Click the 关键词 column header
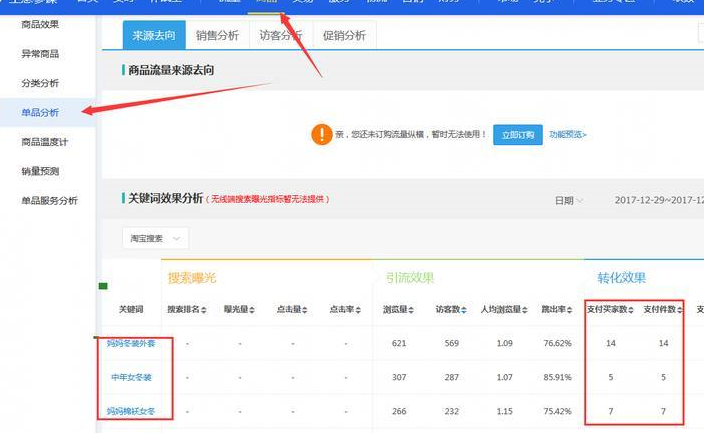The image size is (704, 433). (131, 309)
